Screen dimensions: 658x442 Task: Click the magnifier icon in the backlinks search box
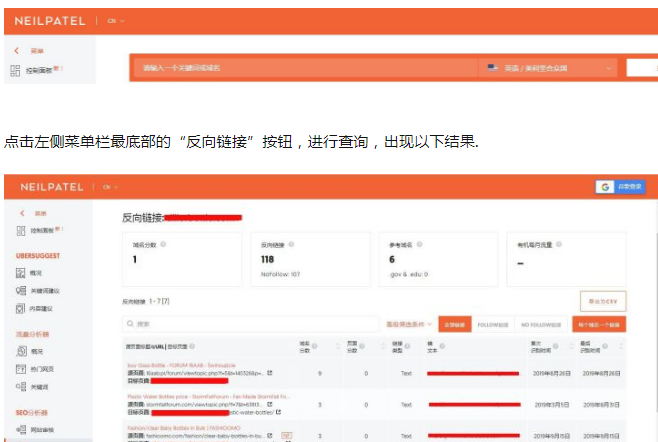pos(130,324)
